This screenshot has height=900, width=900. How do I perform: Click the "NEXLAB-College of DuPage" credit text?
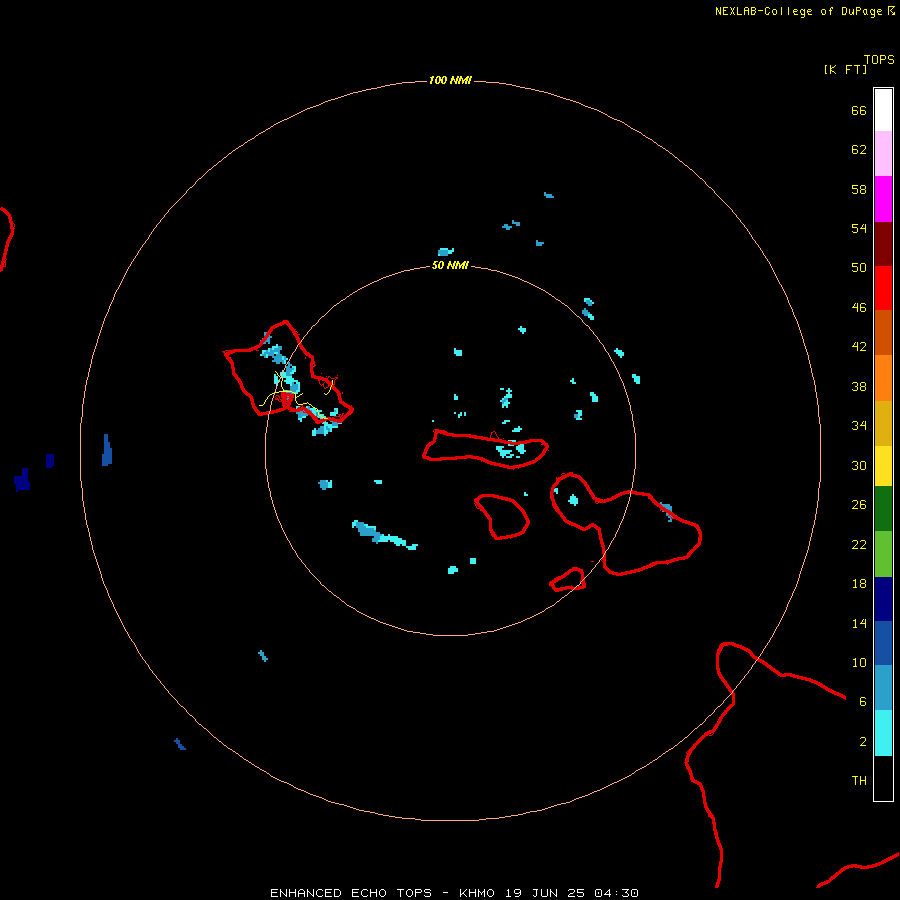coord(798,11)
